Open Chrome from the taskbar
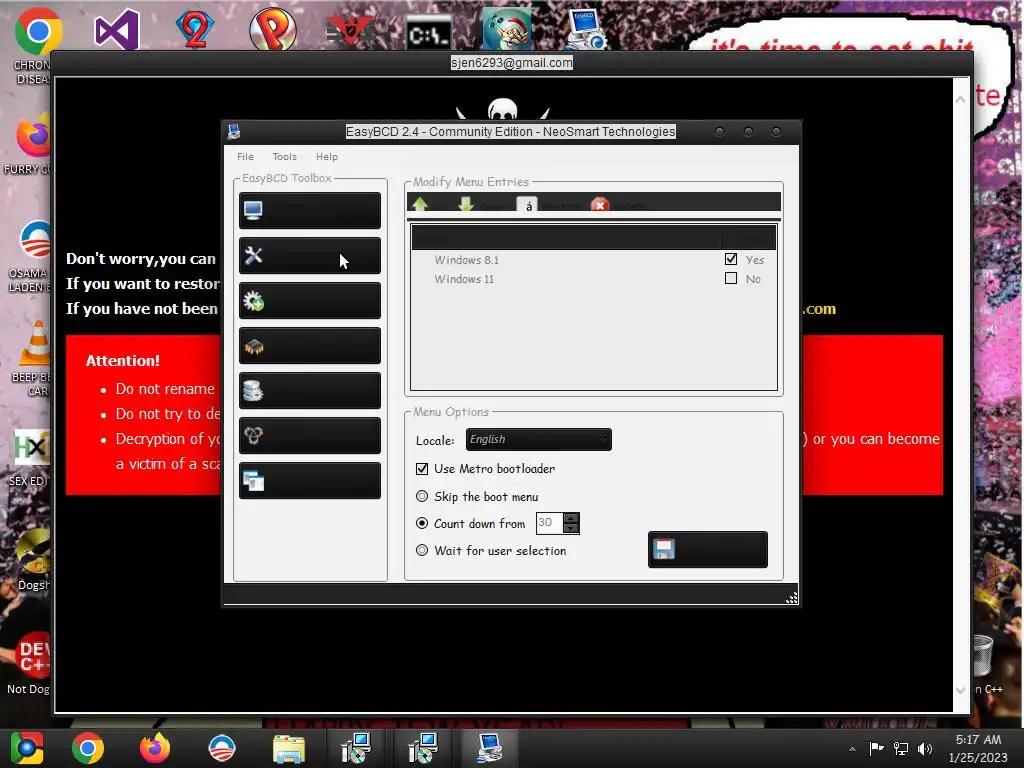Screen dimensions: 1024x768 coord(88,748)
